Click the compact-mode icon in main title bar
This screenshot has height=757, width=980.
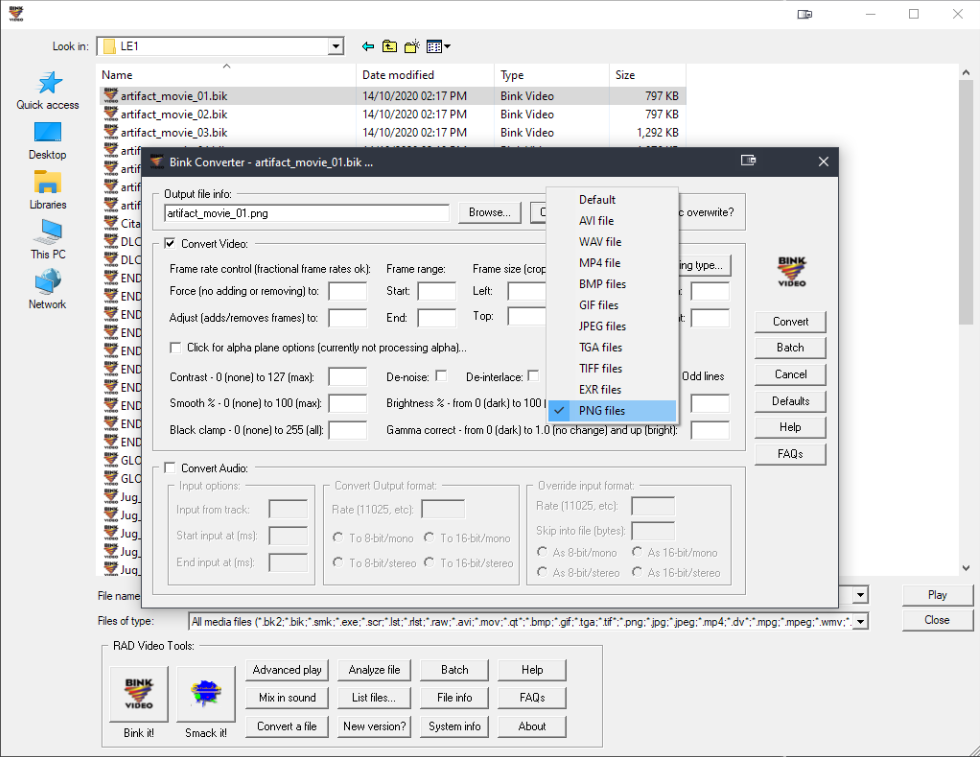click(x=804, y=14)
